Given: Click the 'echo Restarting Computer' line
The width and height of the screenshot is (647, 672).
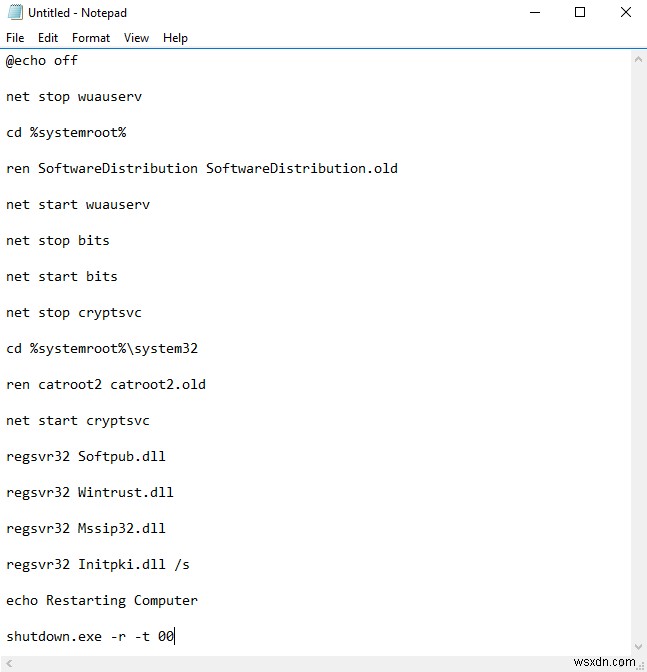Looking at the screenshot, I should tap(102, 600).
